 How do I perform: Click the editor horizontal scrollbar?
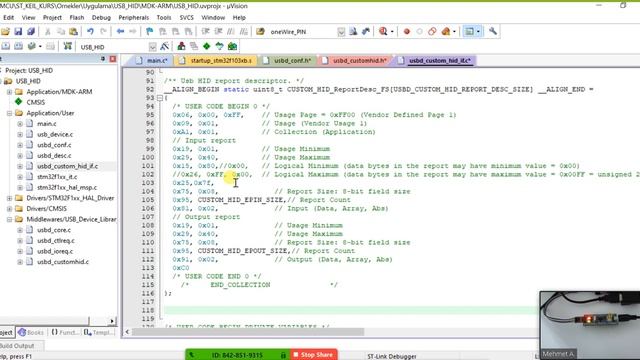248,332
